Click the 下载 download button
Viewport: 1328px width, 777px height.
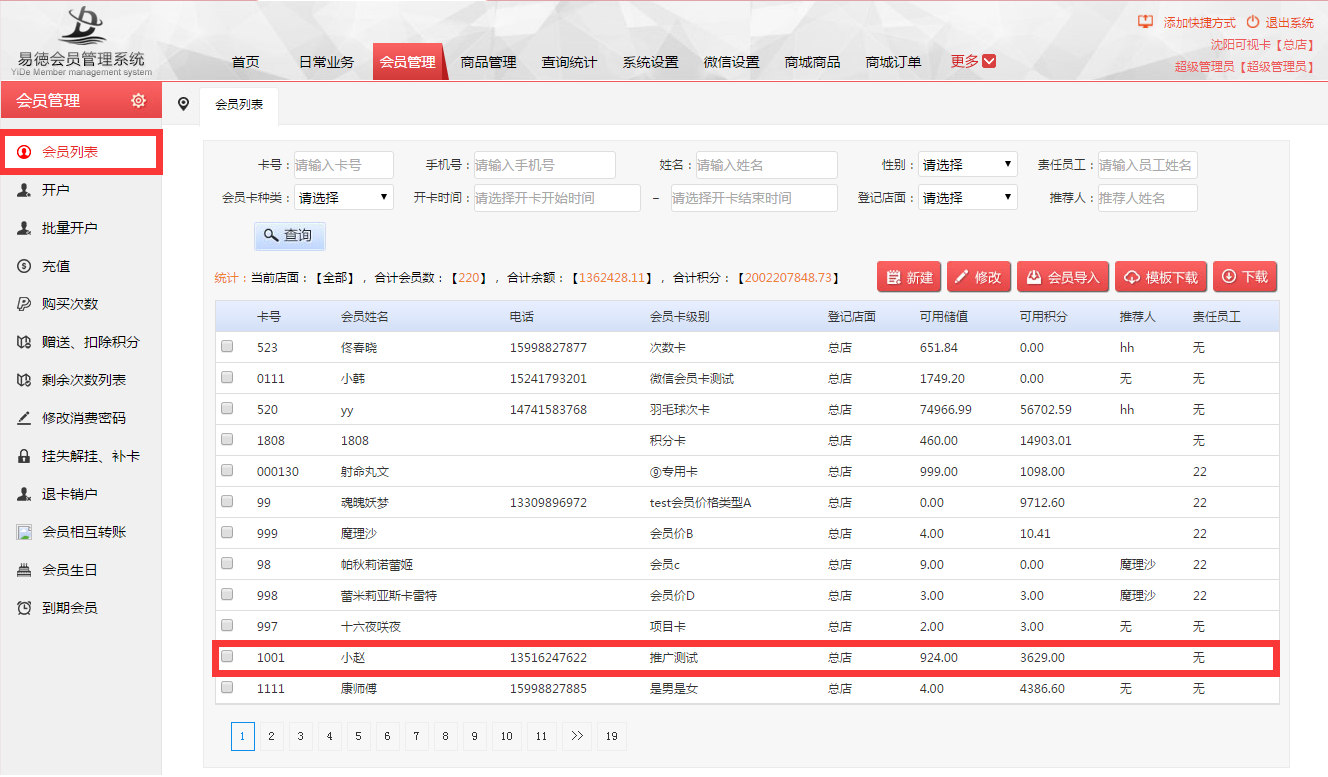pos(1245,277)
